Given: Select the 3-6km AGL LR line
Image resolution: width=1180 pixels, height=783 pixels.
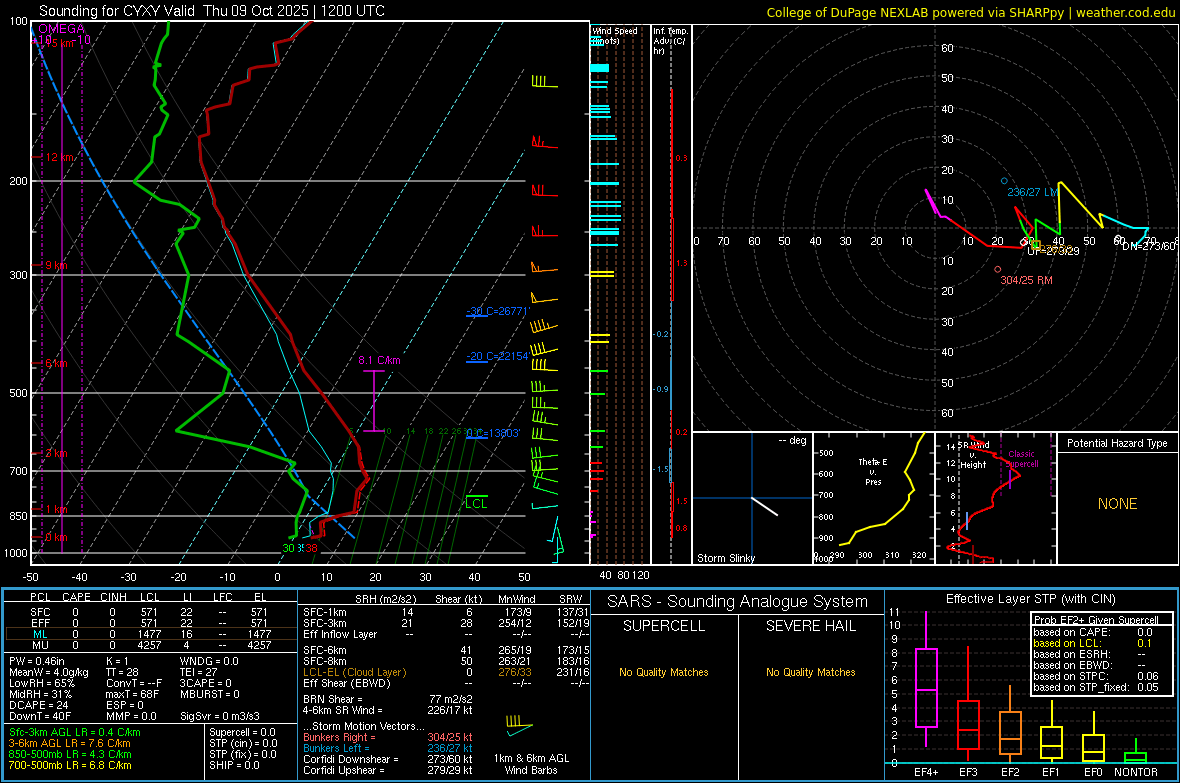Looking at the screenshot, I should (70, 743).
